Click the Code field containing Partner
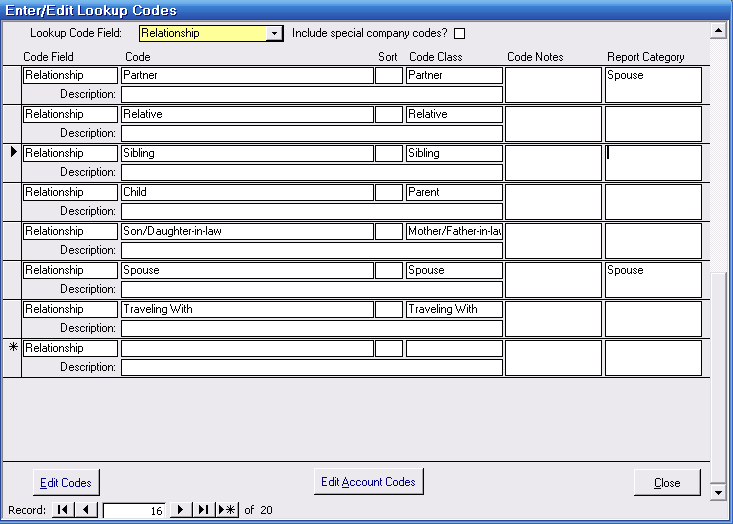 pyautogui.click(x=246, y=75)
